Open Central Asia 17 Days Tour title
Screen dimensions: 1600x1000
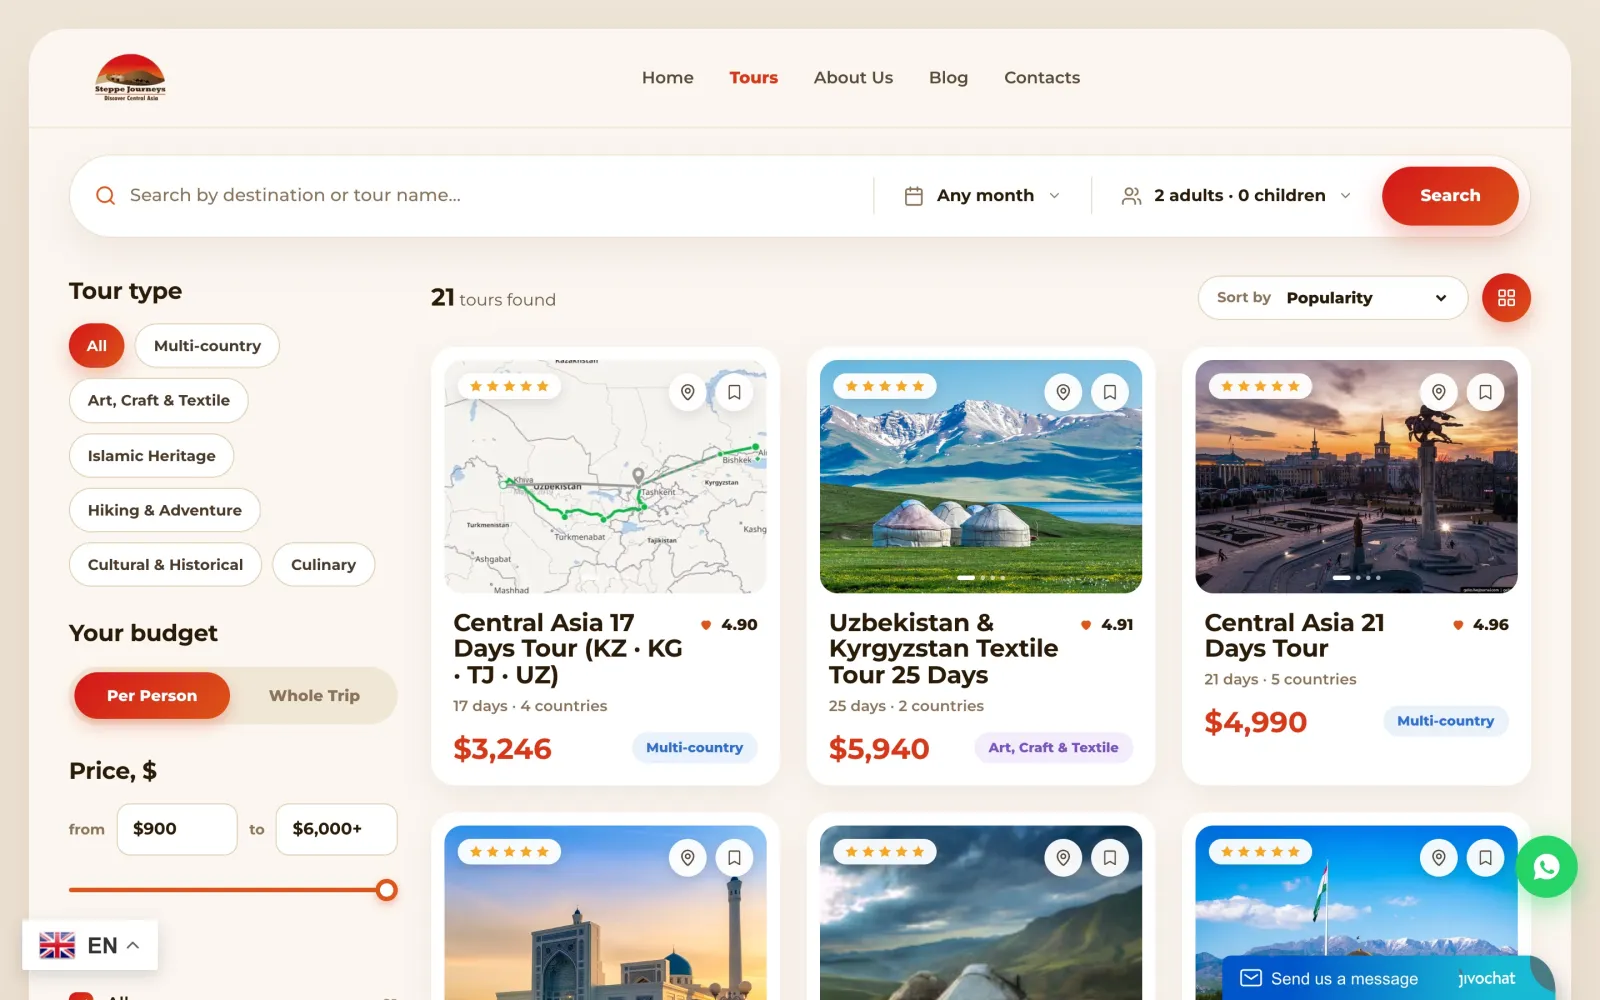pyautogui.click(x=568, y=649)
